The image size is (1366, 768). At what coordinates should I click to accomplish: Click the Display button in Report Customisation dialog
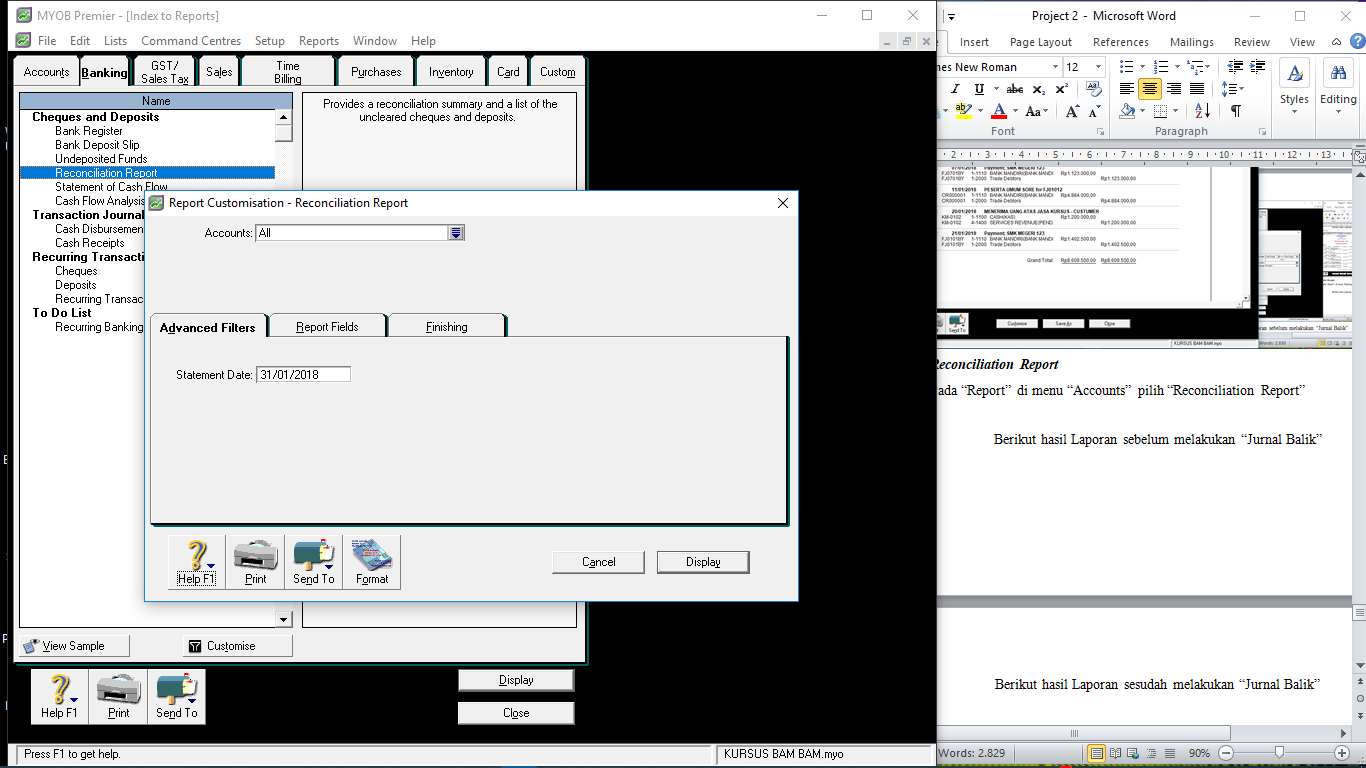(x=703, y=562)
